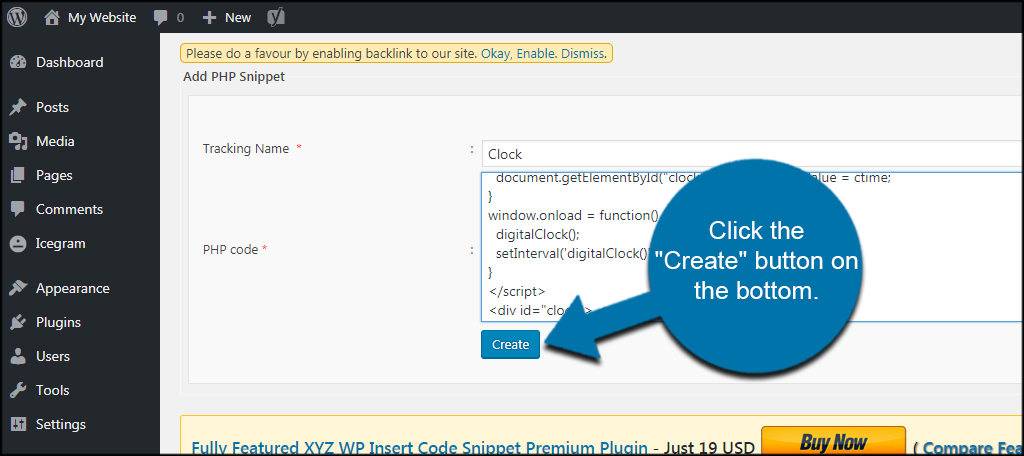Click the Settings sliders icon
This screenshot has height=456, width=1024.
pyautogui.click(x=18, y=424)
